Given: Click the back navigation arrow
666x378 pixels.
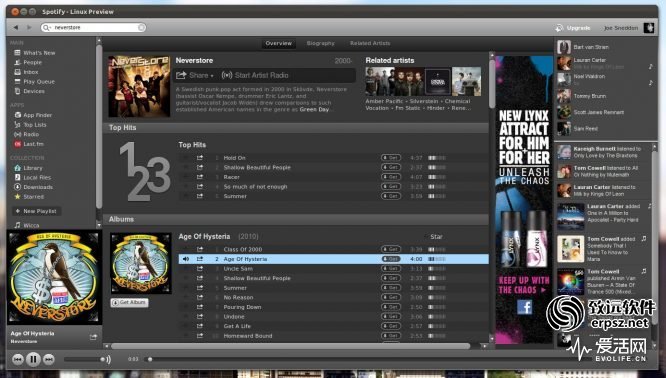Looking at the screenshot, I should pos(16,28).
